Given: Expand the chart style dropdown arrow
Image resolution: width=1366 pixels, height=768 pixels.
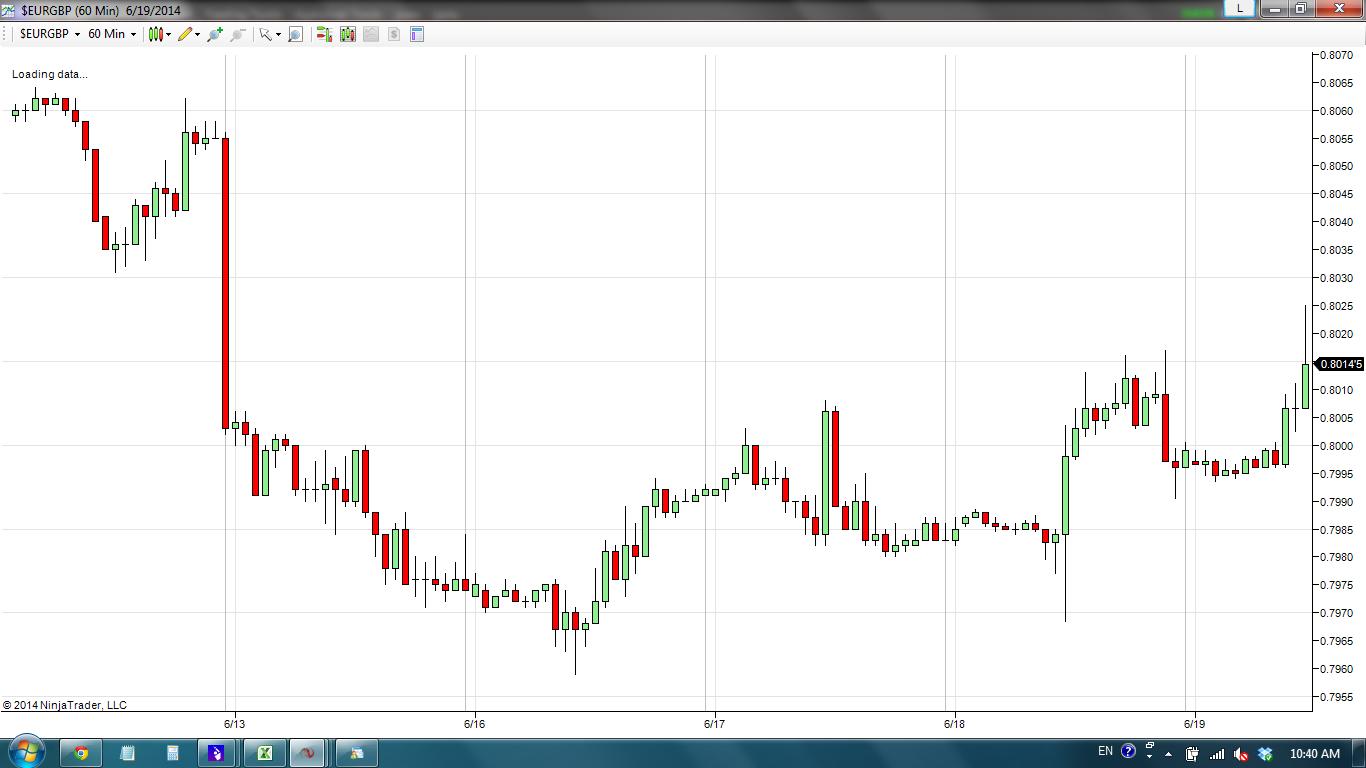Looking at the screenshot, I should click(169, 34).
